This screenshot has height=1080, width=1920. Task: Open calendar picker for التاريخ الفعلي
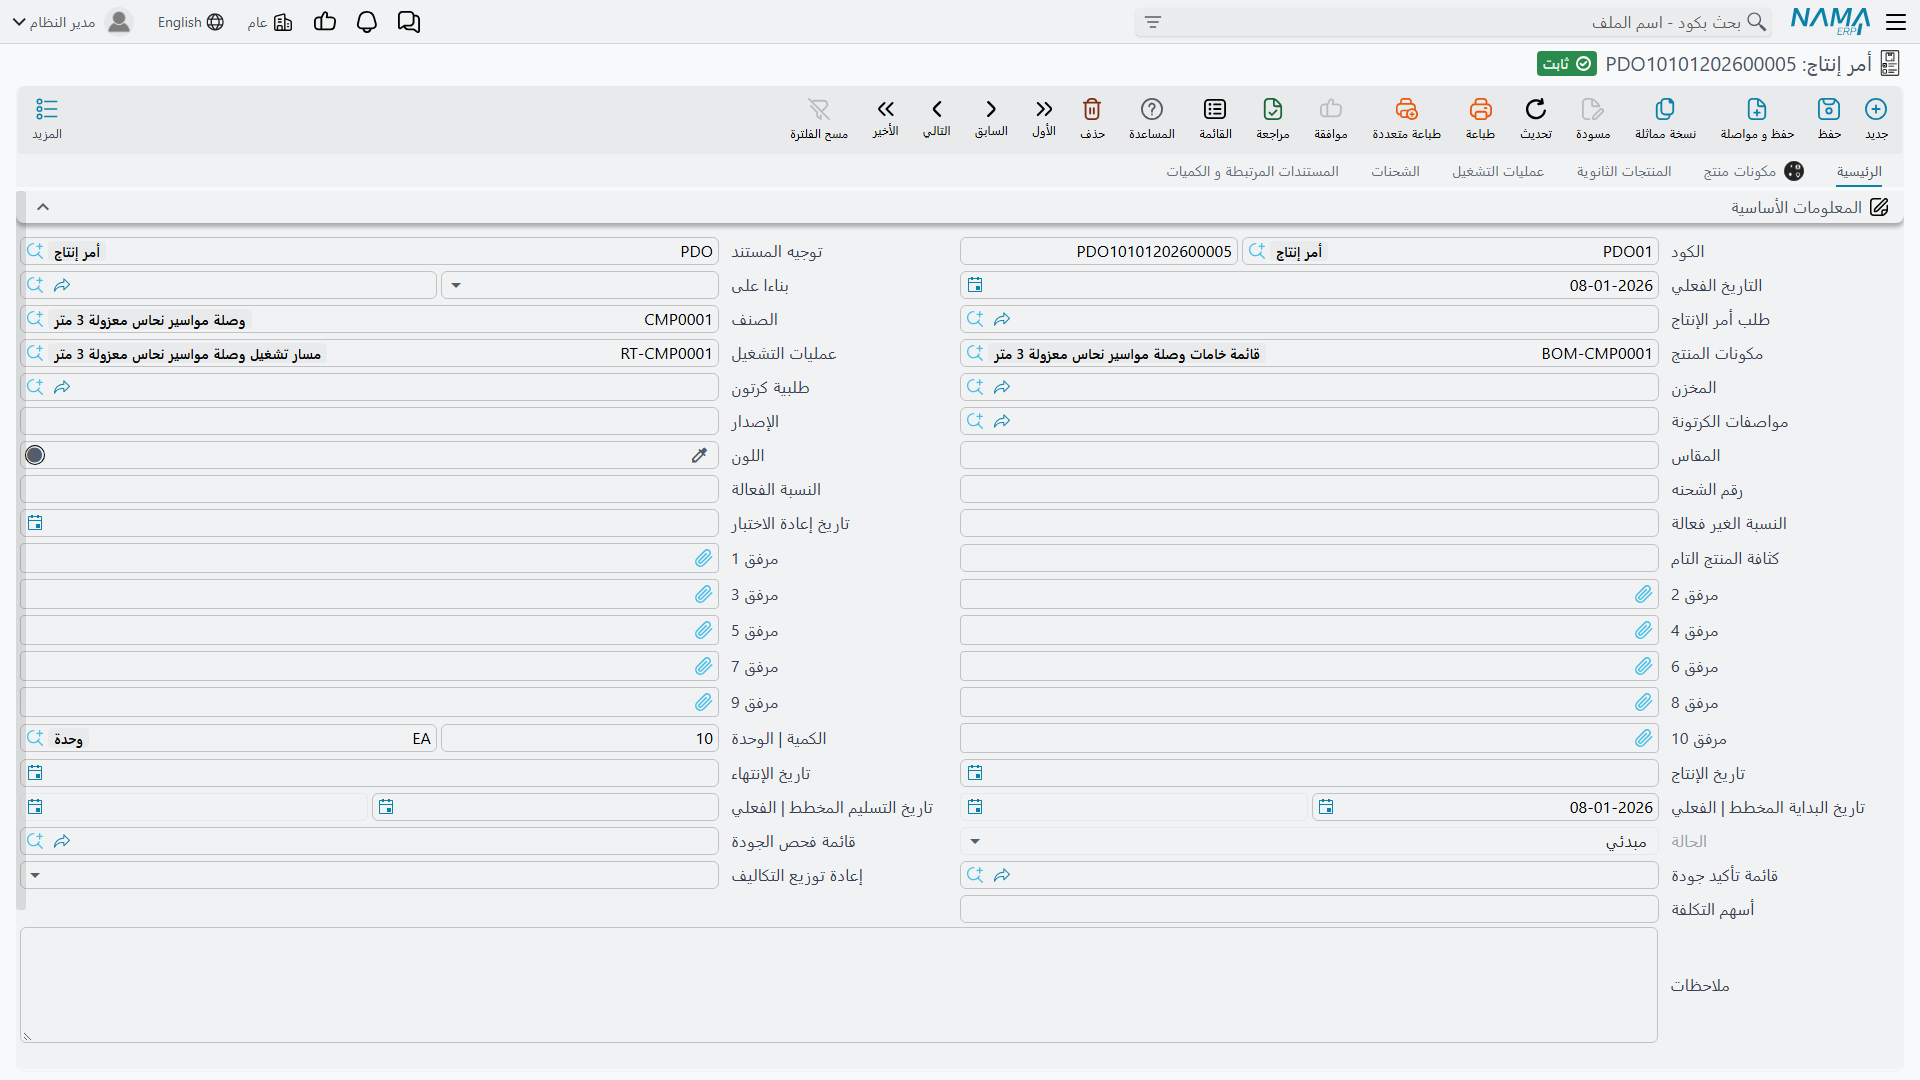975,285
